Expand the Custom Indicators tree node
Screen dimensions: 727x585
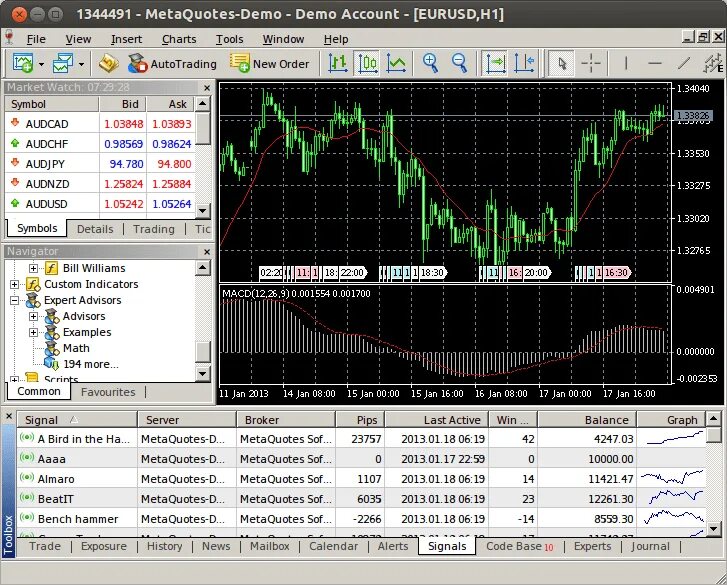(x=14, y=284)
